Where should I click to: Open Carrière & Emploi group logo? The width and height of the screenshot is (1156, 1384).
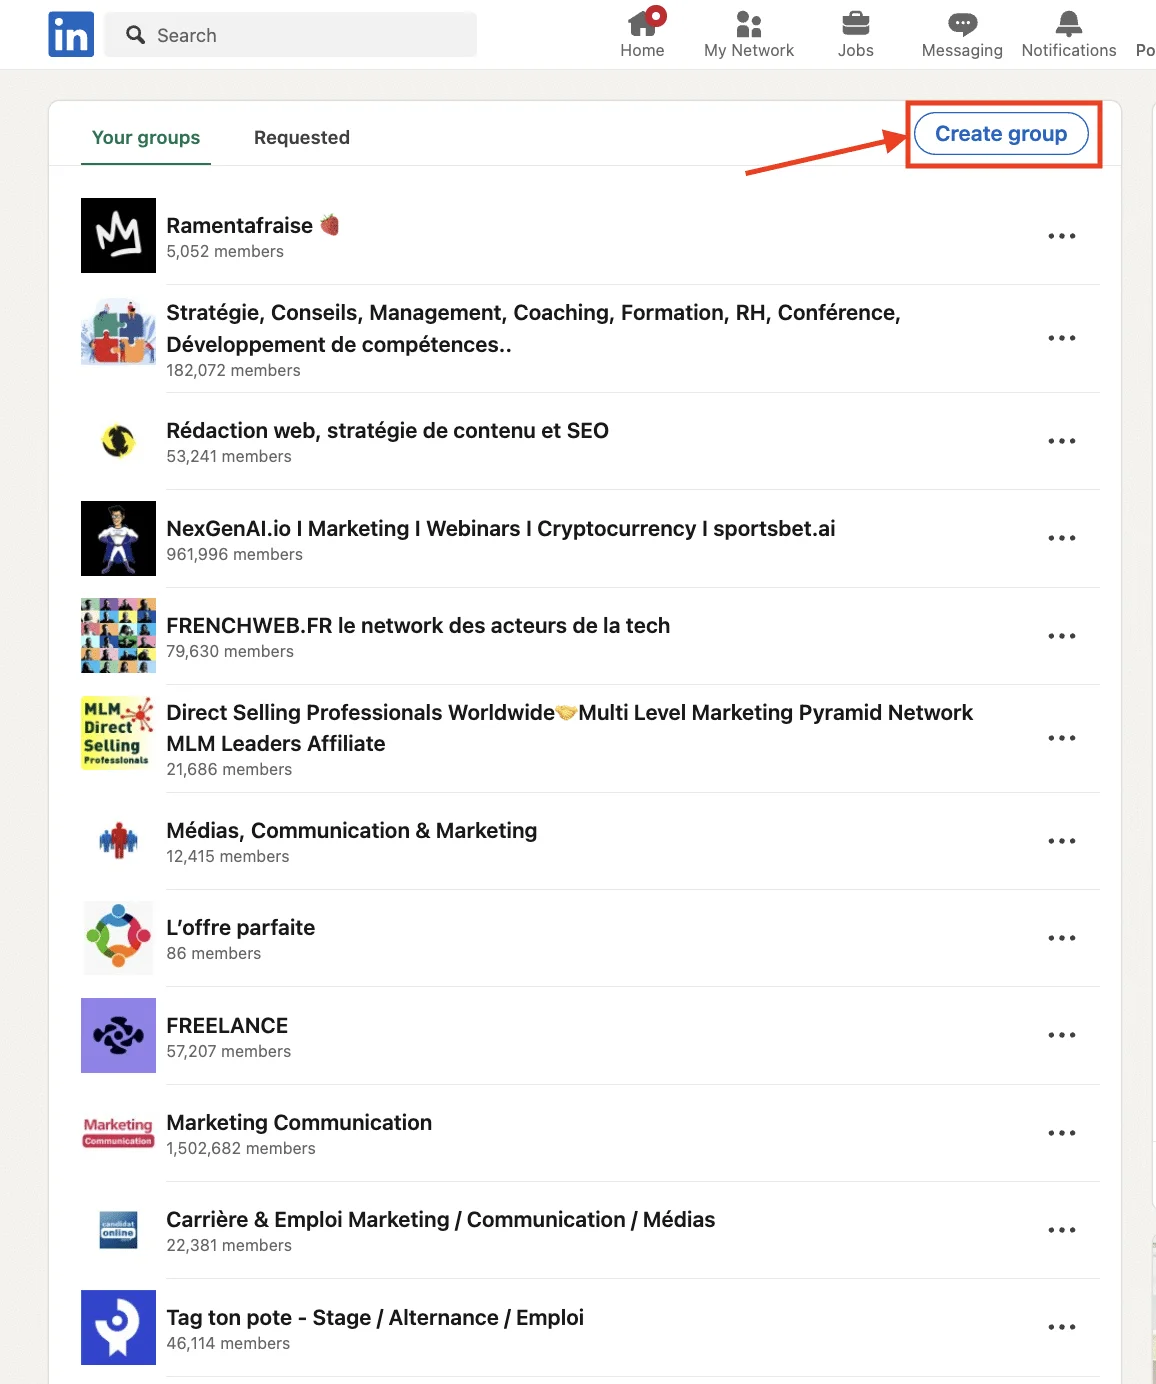[x=118, y=1229]
